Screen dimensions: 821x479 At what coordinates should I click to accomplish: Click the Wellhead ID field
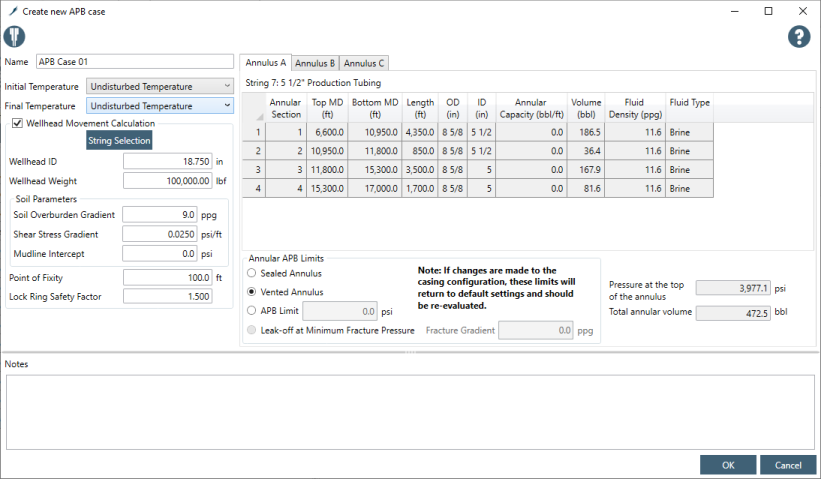point(168,162)
